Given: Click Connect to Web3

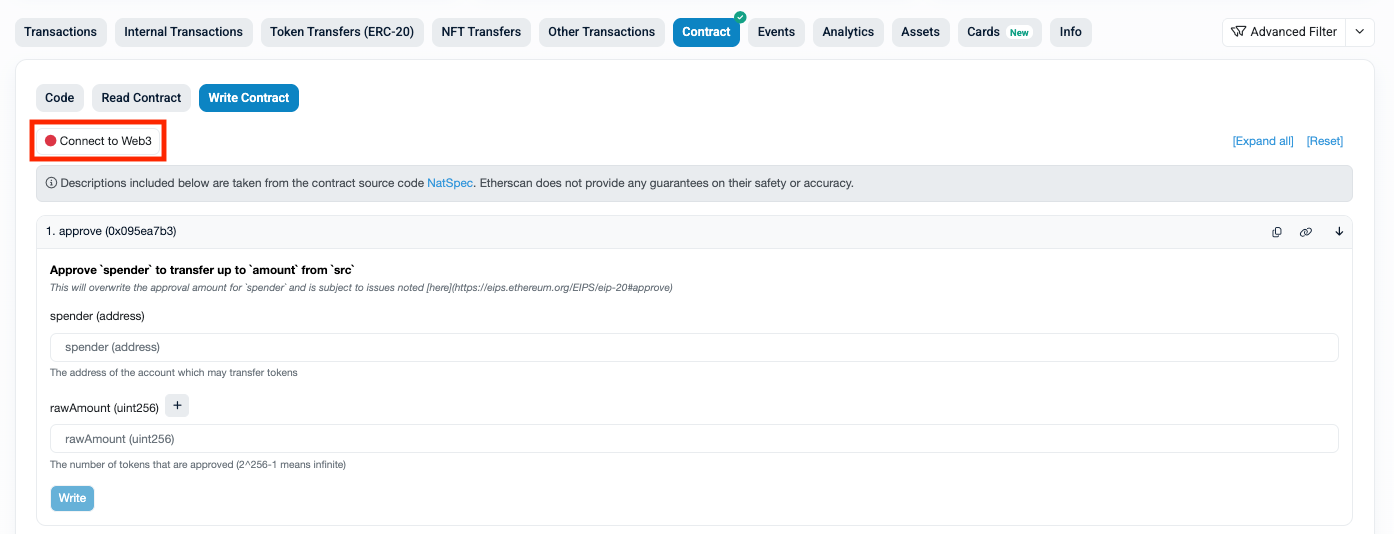Looking at the screenshot, I should 98,141.
